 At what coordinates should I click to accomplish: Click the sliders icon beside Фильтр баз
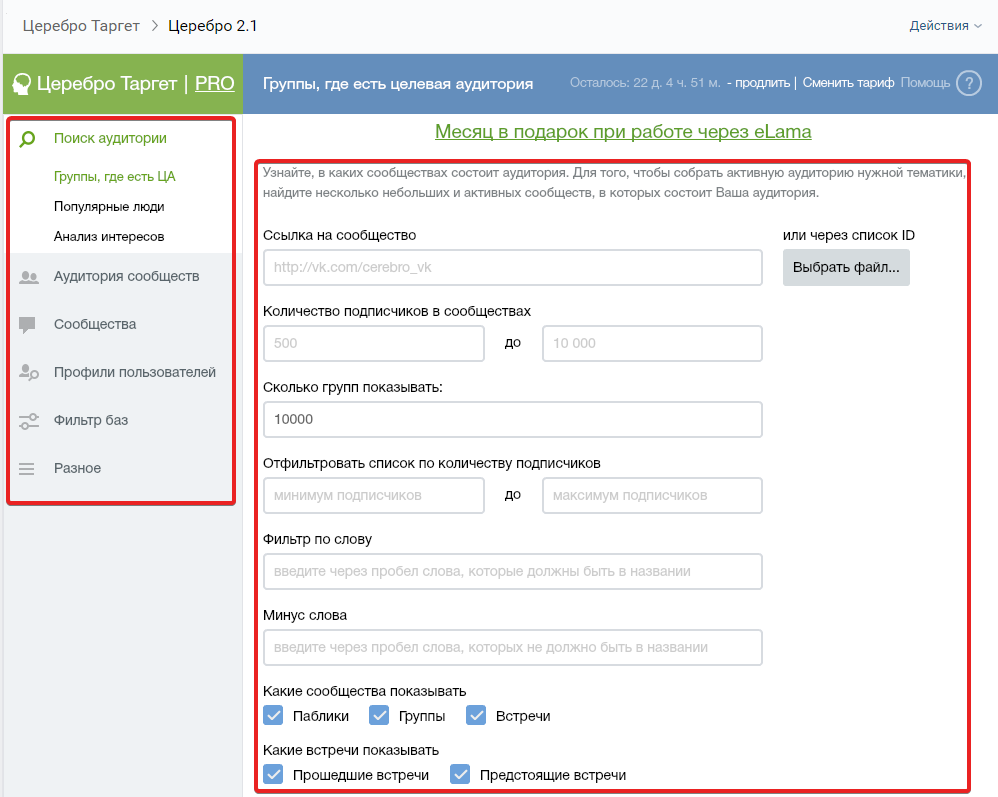coord(29,421)
